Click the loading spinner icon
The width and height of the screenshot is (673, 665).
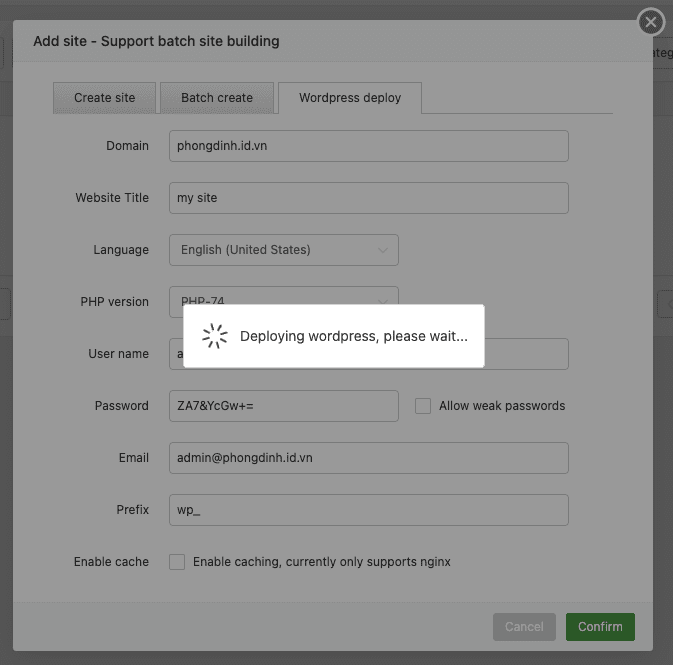tap(215, 336)
